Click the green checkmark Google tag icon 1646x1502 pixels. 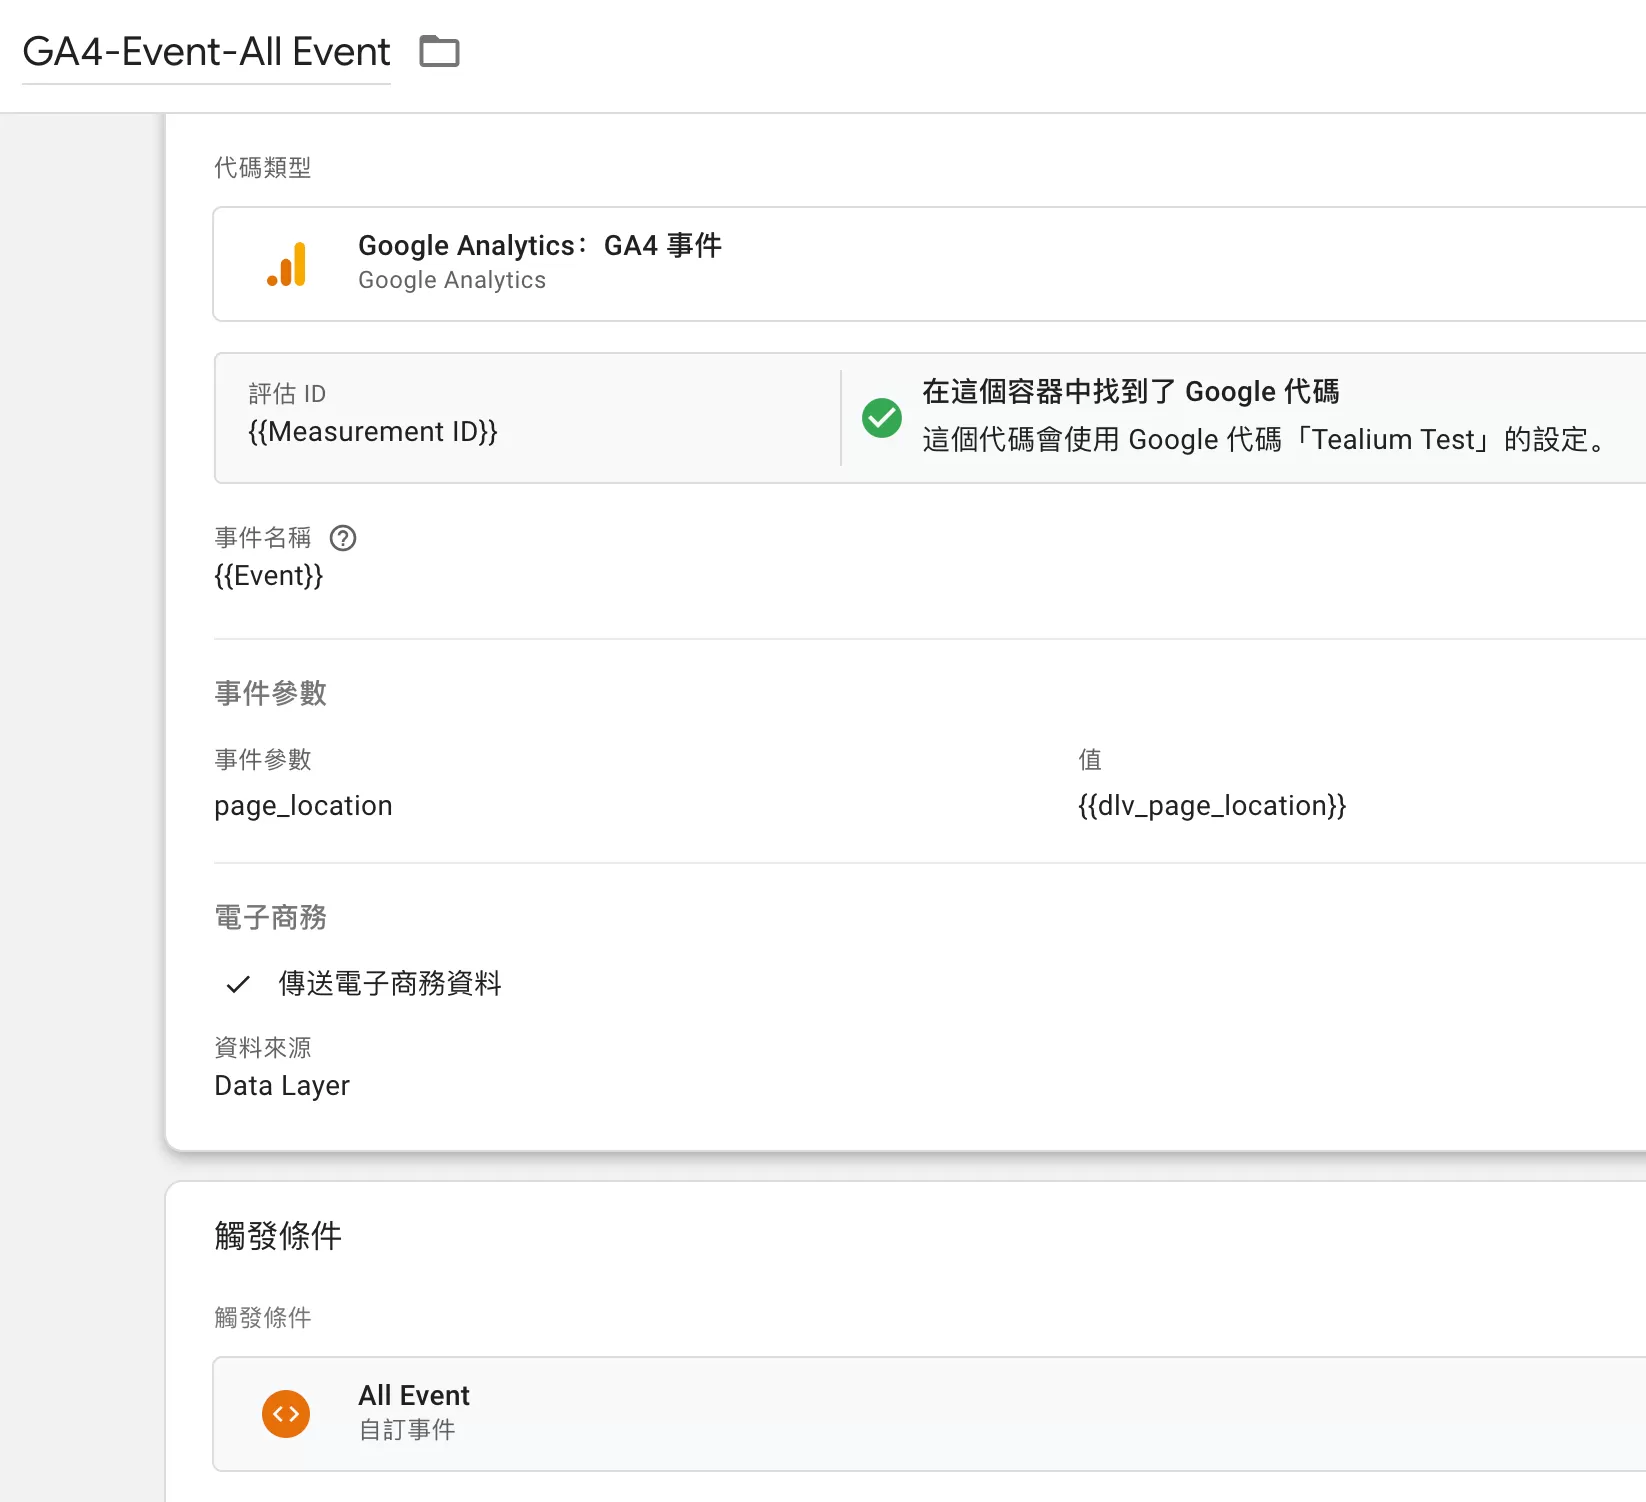pos(882,418)
